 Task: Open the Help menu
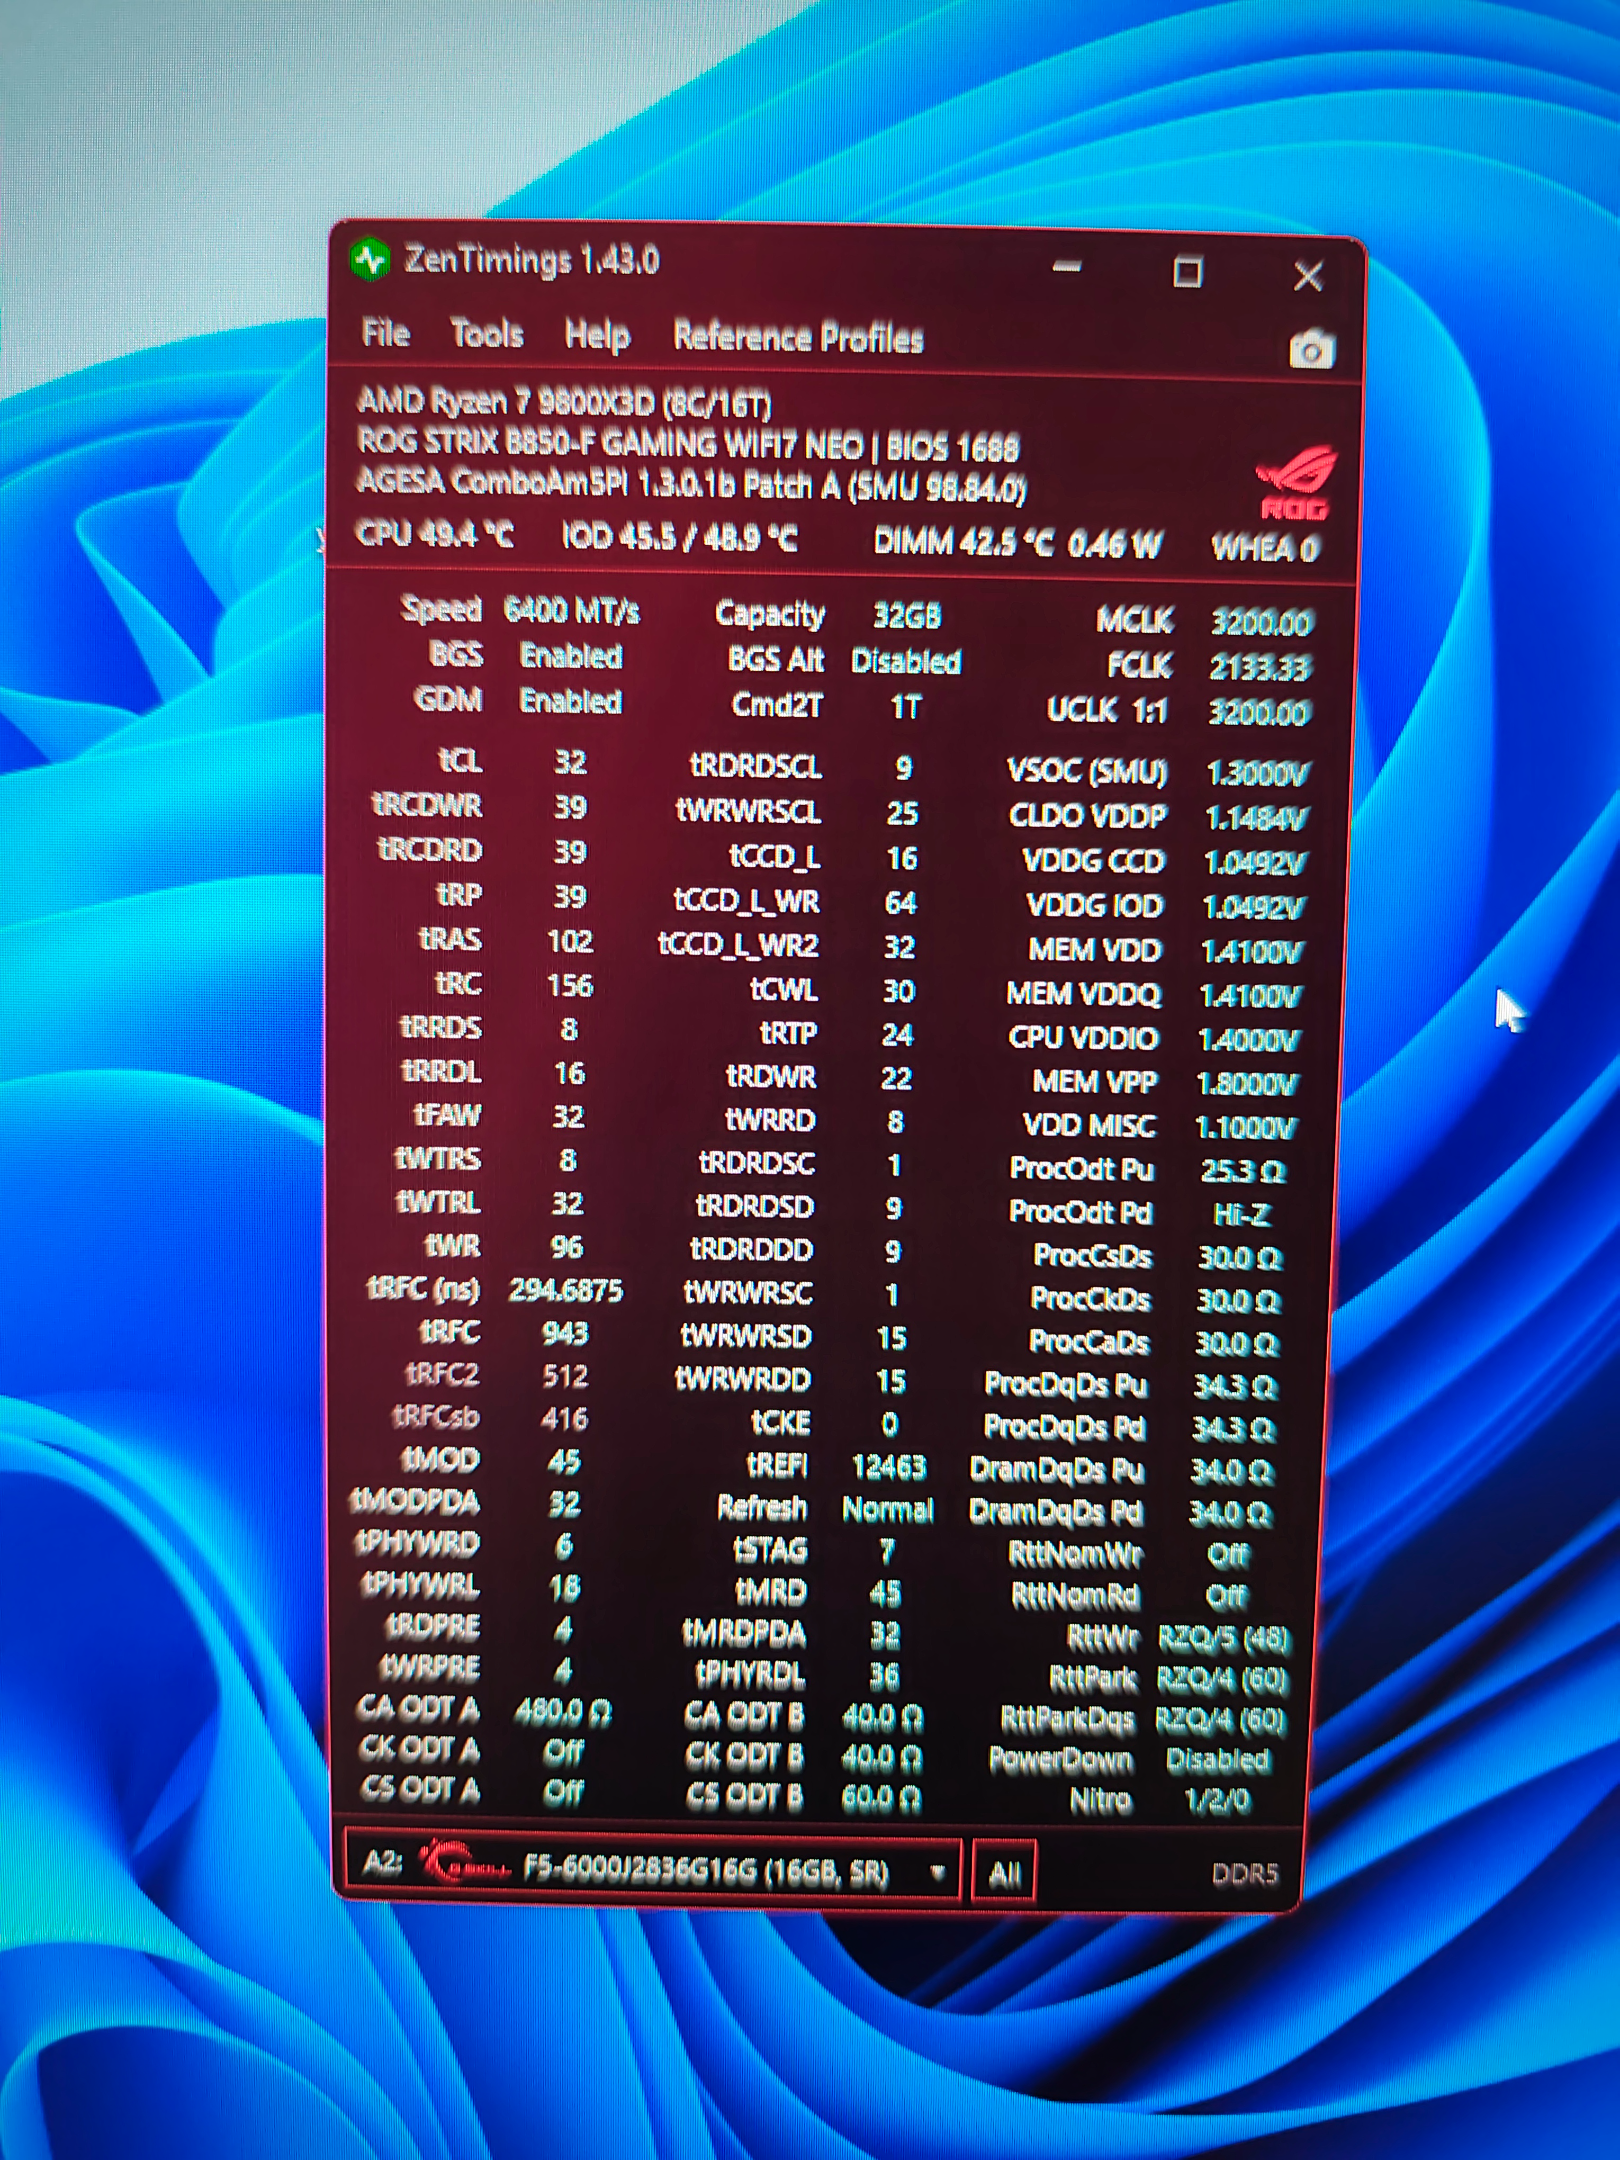coord(597,335)
